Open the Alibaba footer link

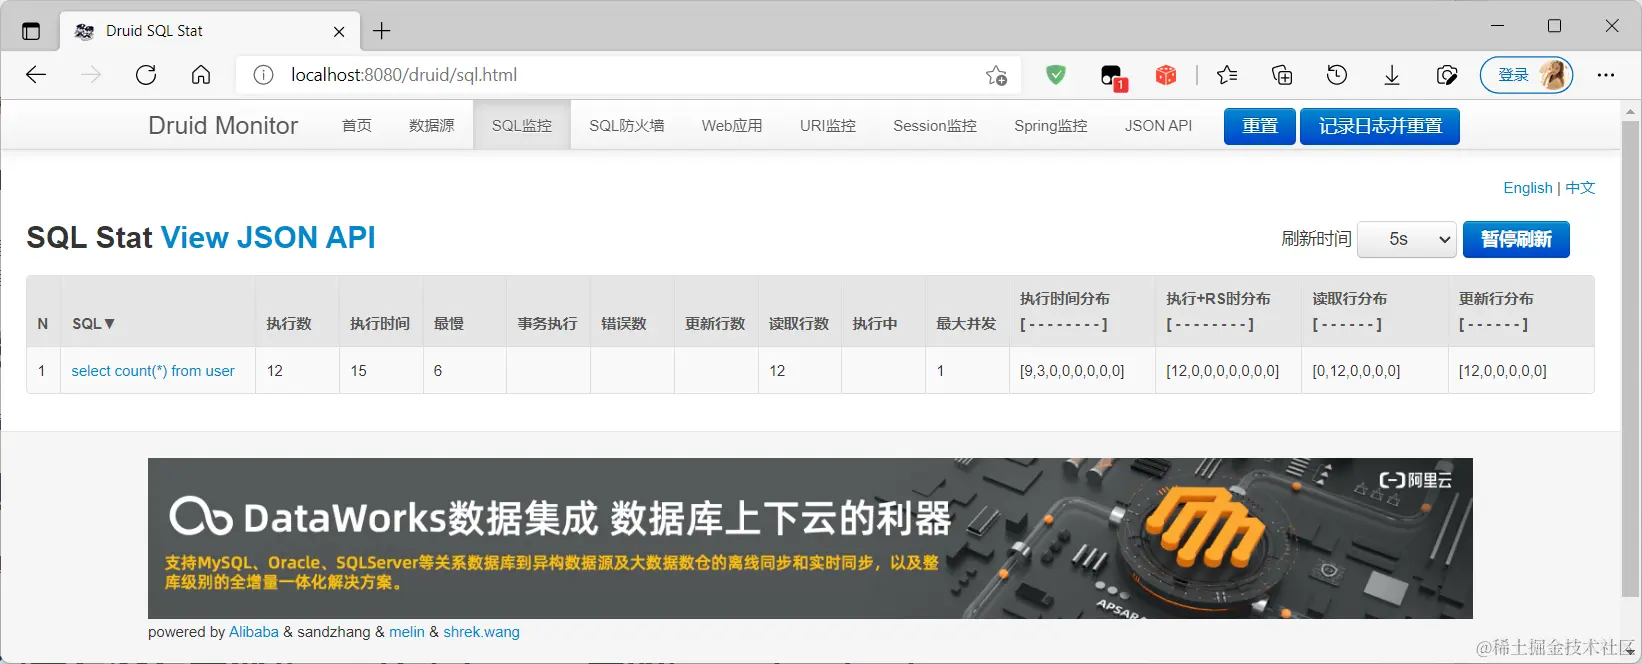pos(254,632)
